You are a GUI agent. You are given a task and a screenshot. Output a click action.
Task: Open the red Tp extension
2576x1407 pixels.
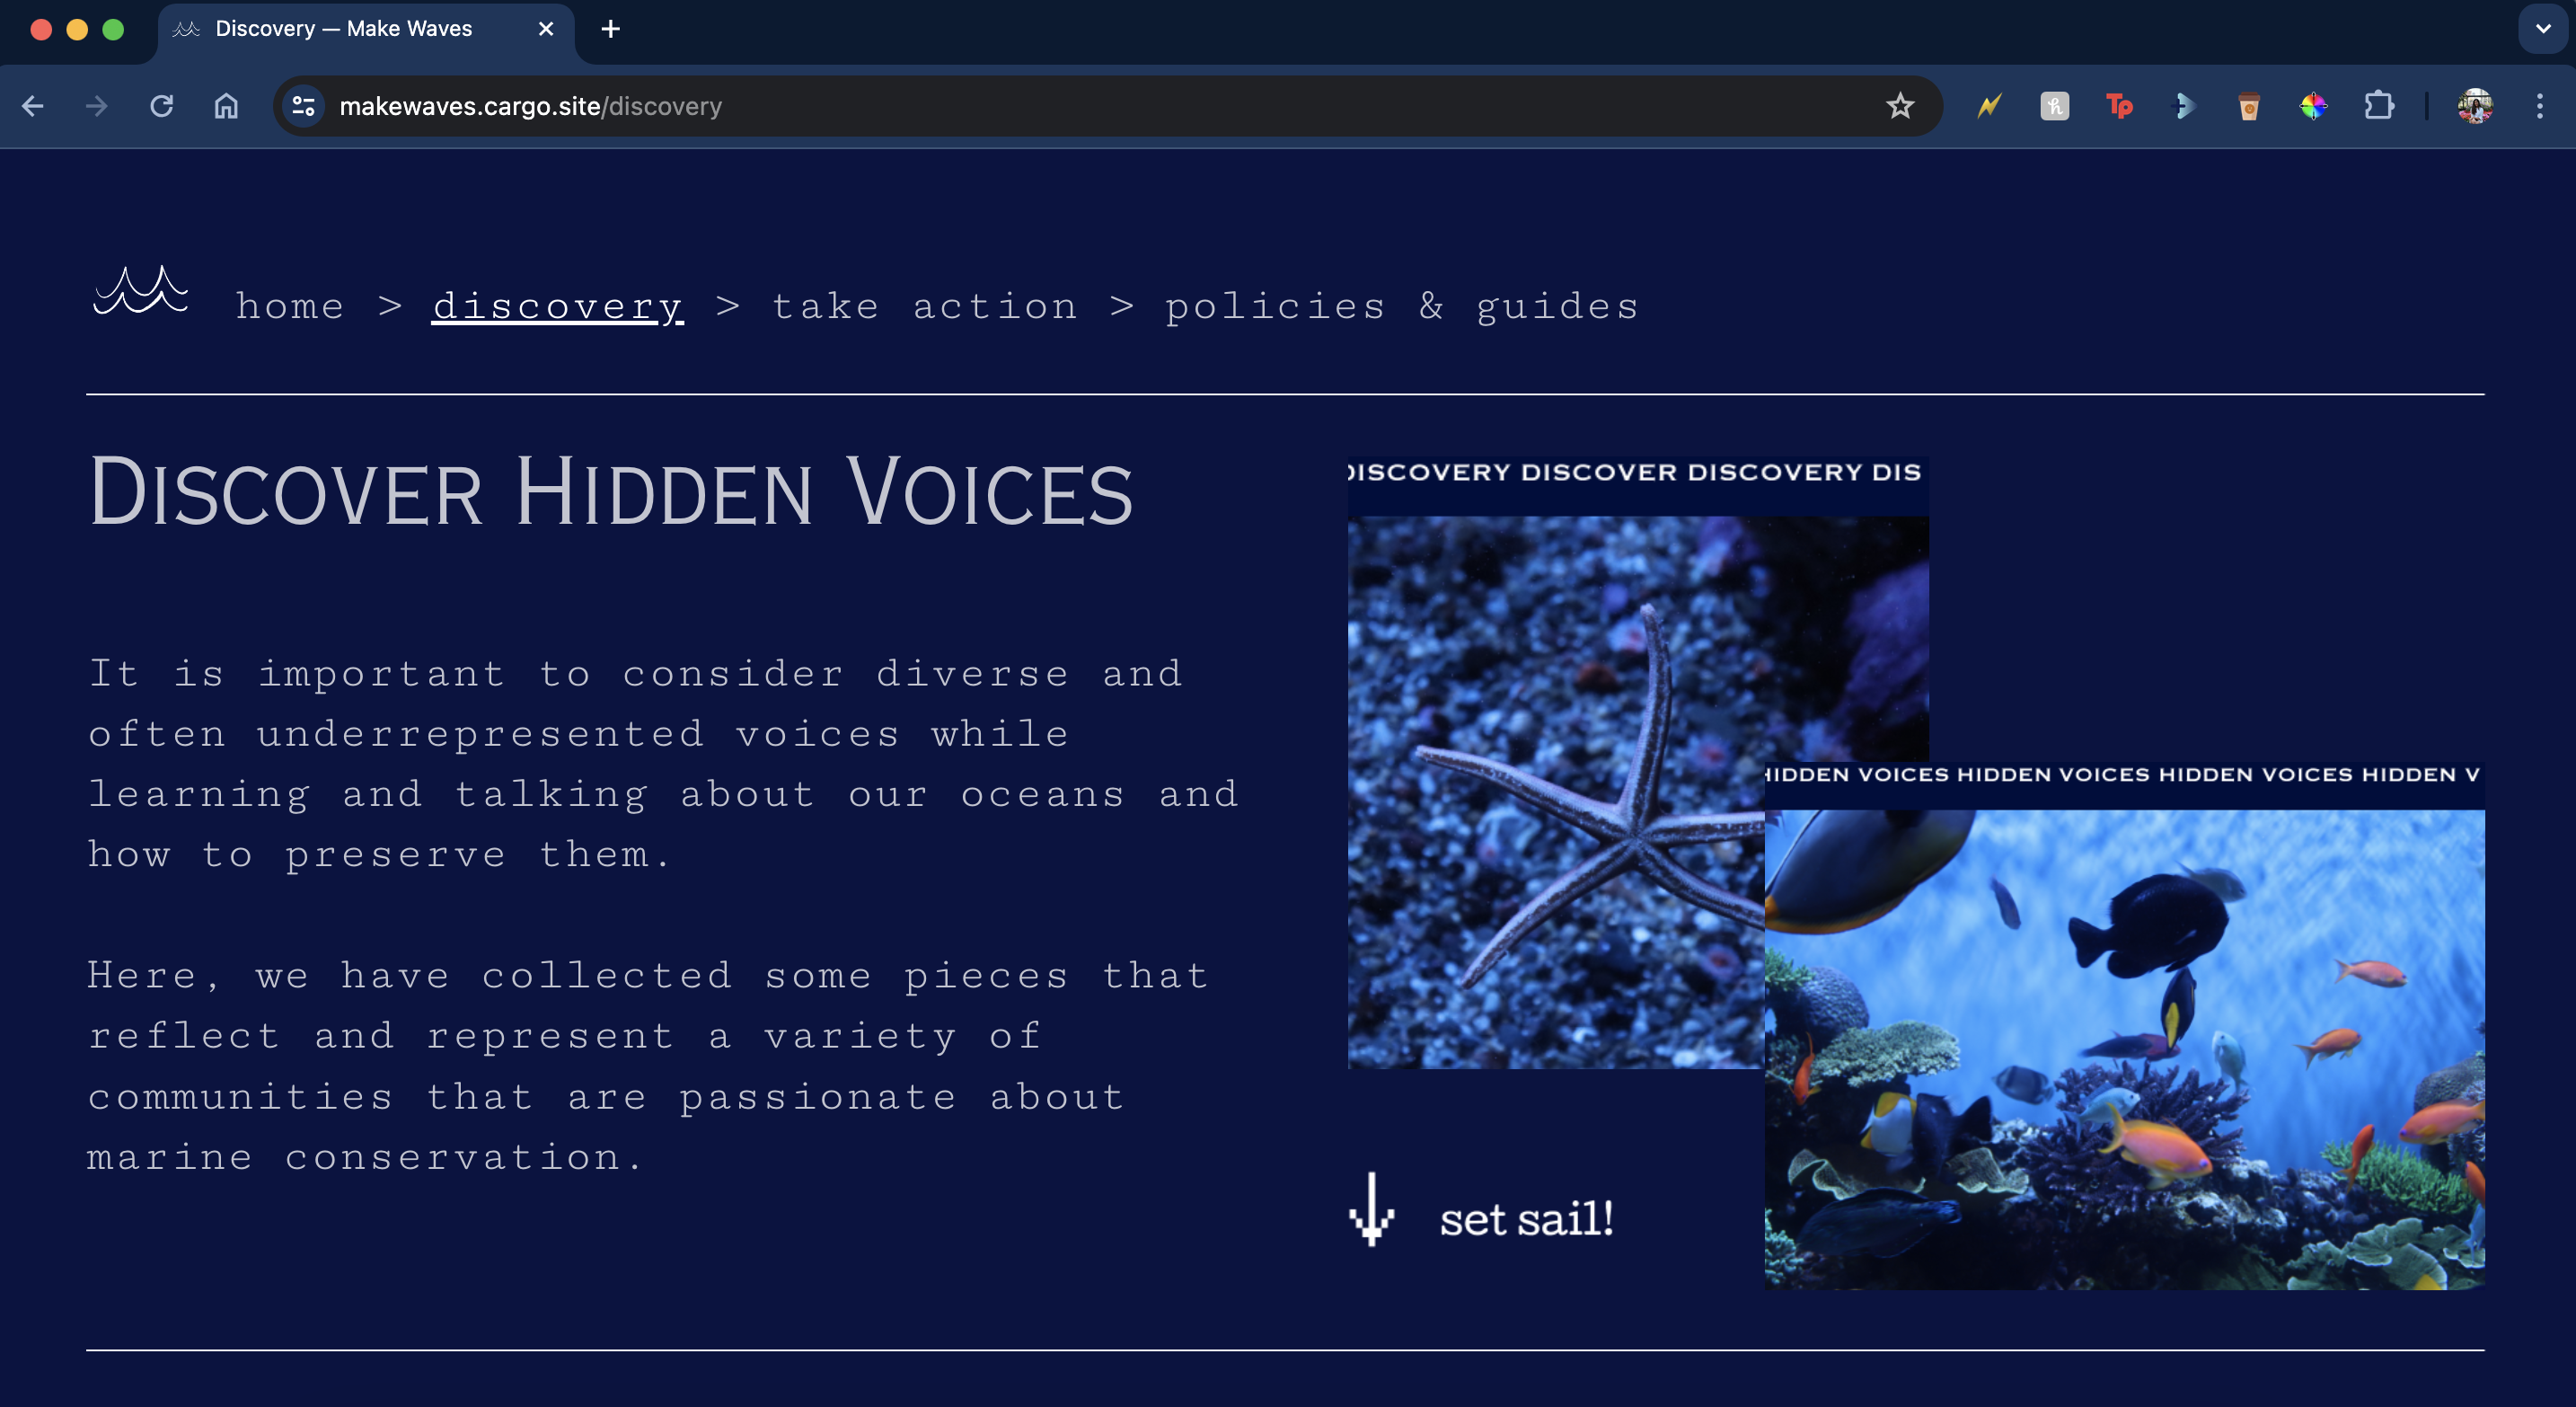[x=2119, y=106]
